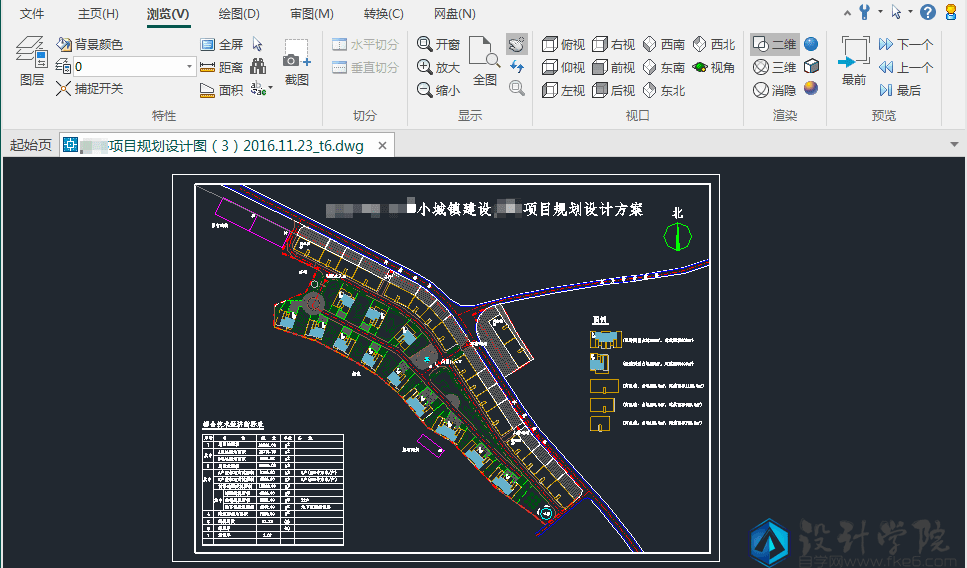Open the help question mark
Screen dimensions: 967x568
pos(928,12)
